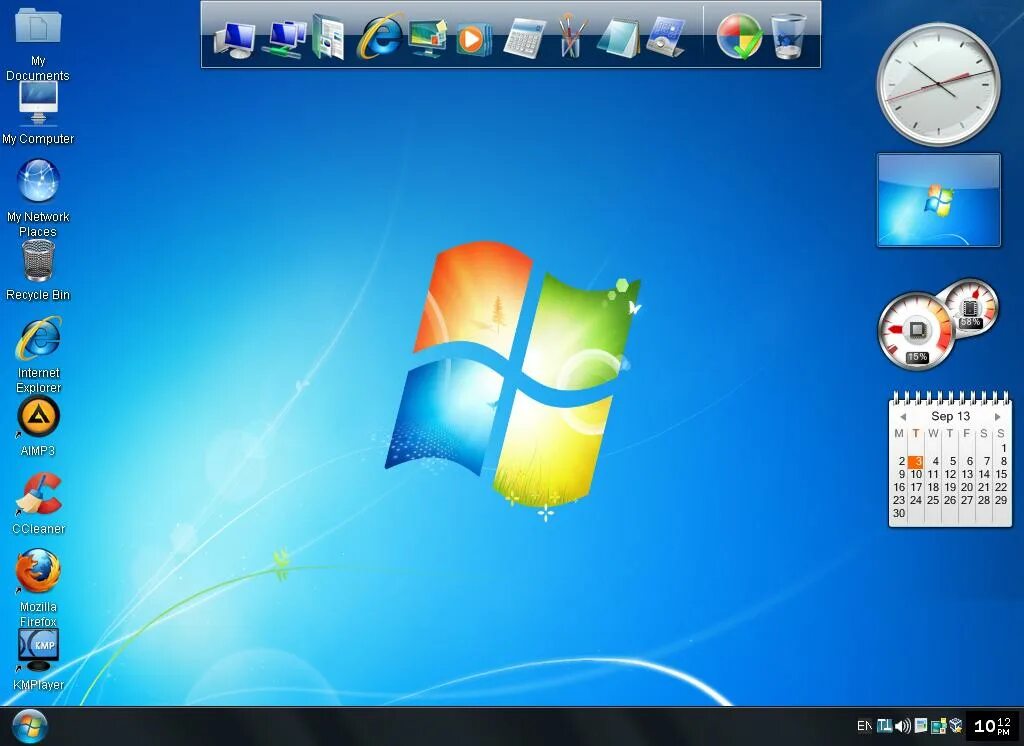The height and width of the screenshot is (746, 1024).
Task: Launch Internet Explorer from the dock
Action: (x=381, y=37)
